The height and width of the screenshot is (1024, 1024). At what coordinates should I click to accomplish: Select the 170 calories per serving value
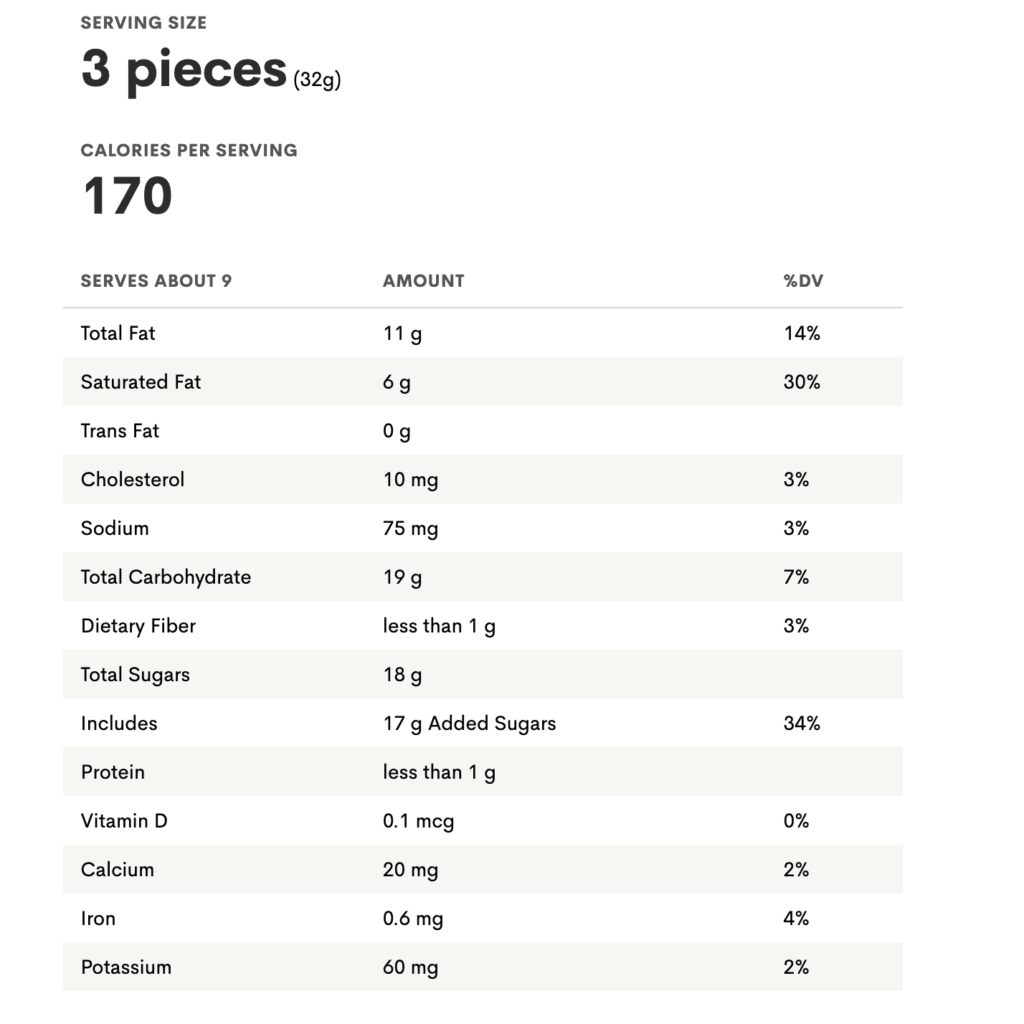pos(127,196)
